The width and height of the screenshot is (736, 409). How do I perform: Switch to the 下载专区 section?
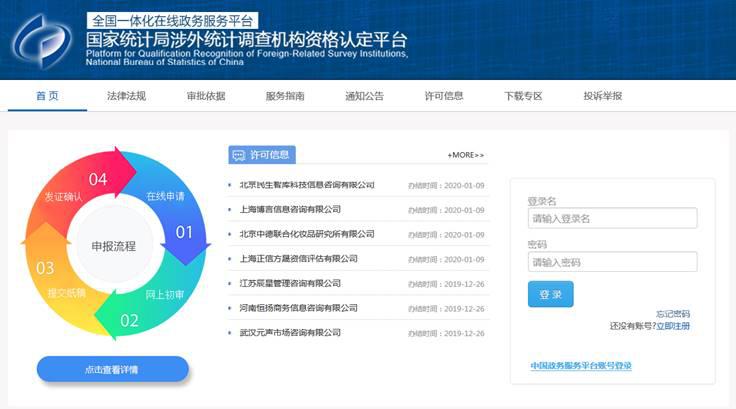click(x=523, y=96)
